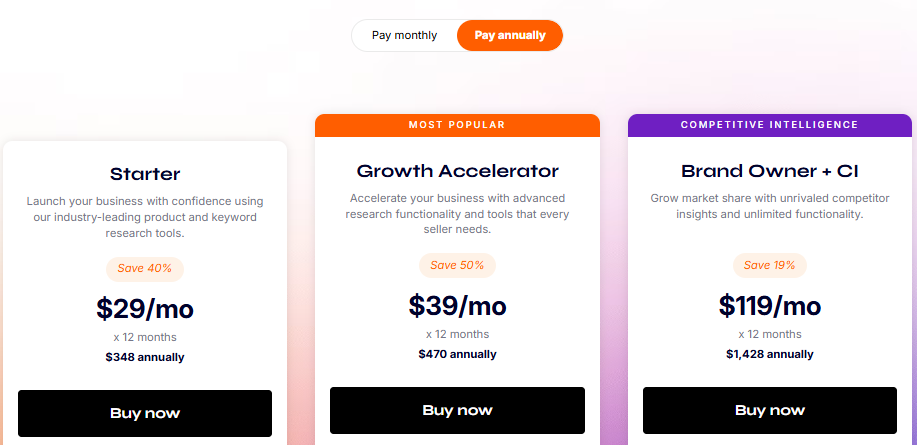Viewport: 917px width, 445px height.
Task: Click the purple Competitive Intelligence banner
Action: pos(770,125)
